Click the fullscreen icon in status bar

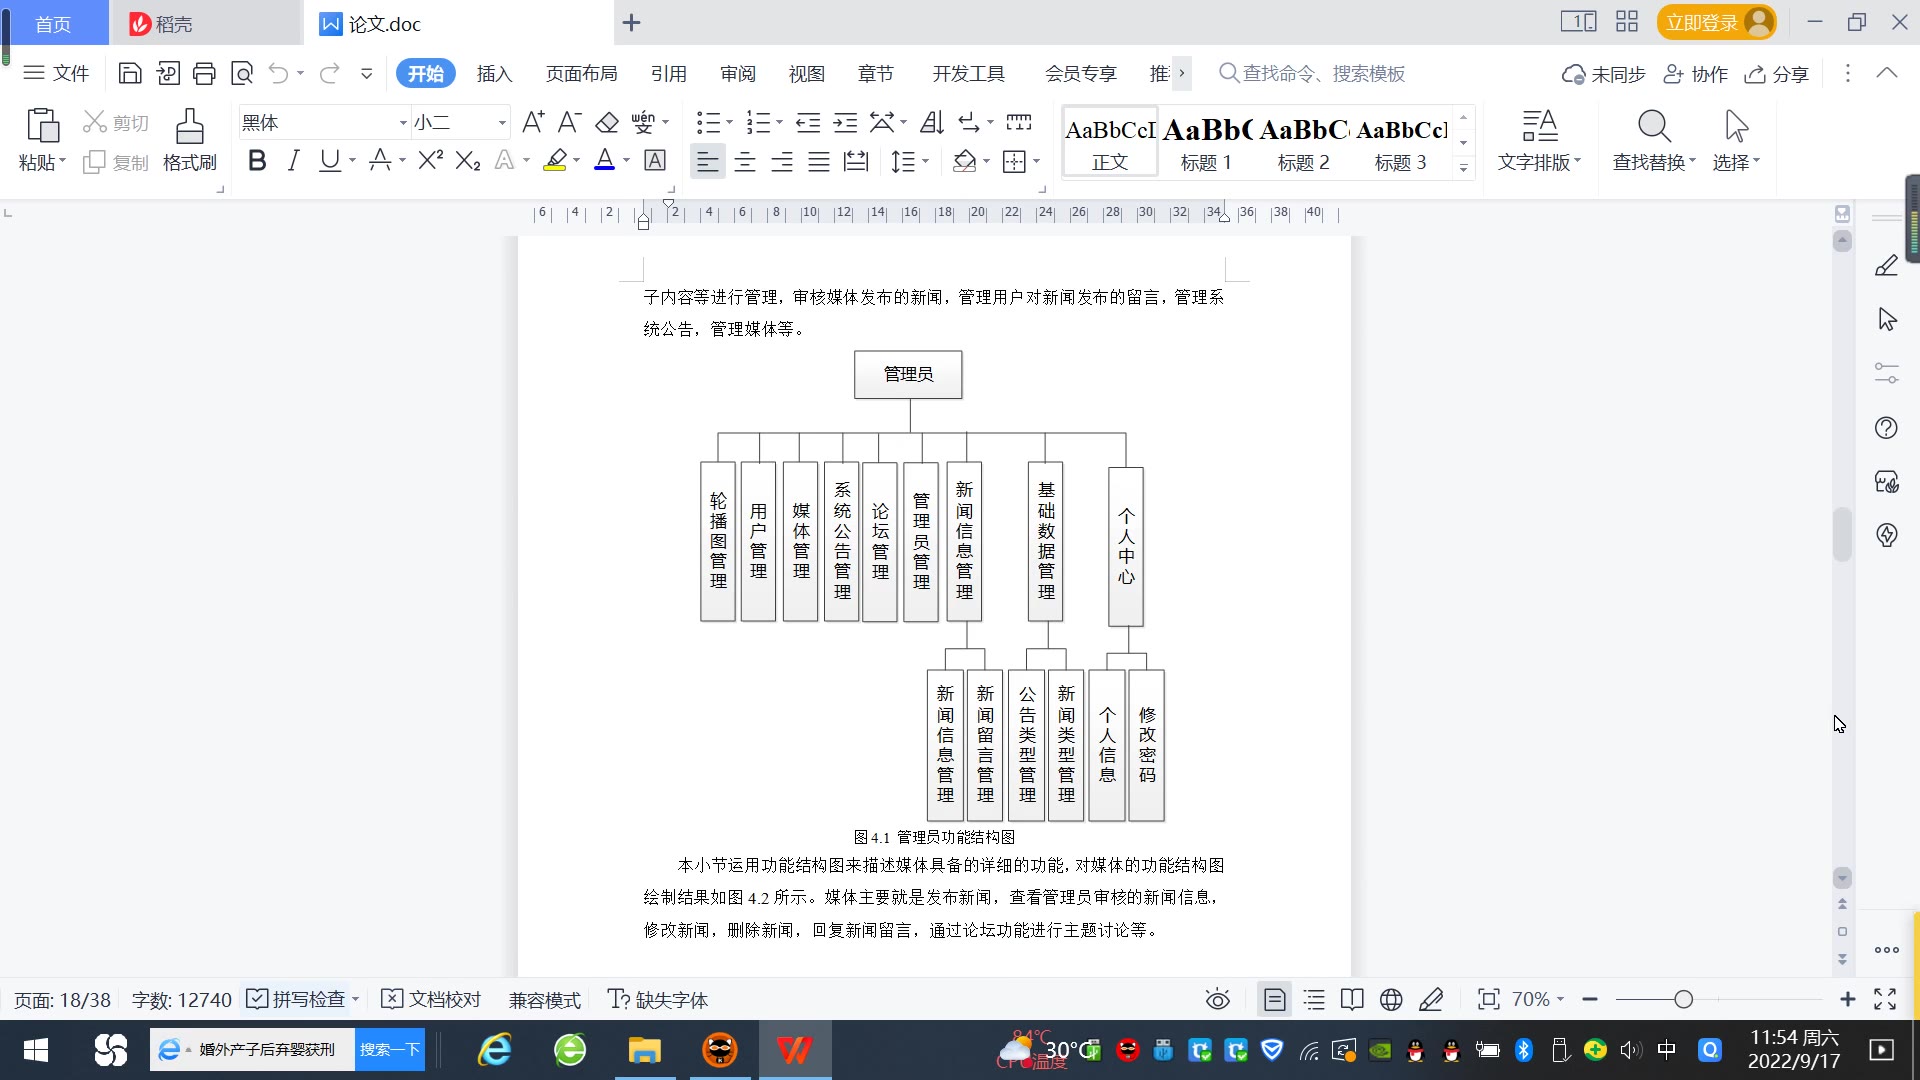point(1885,1000)
